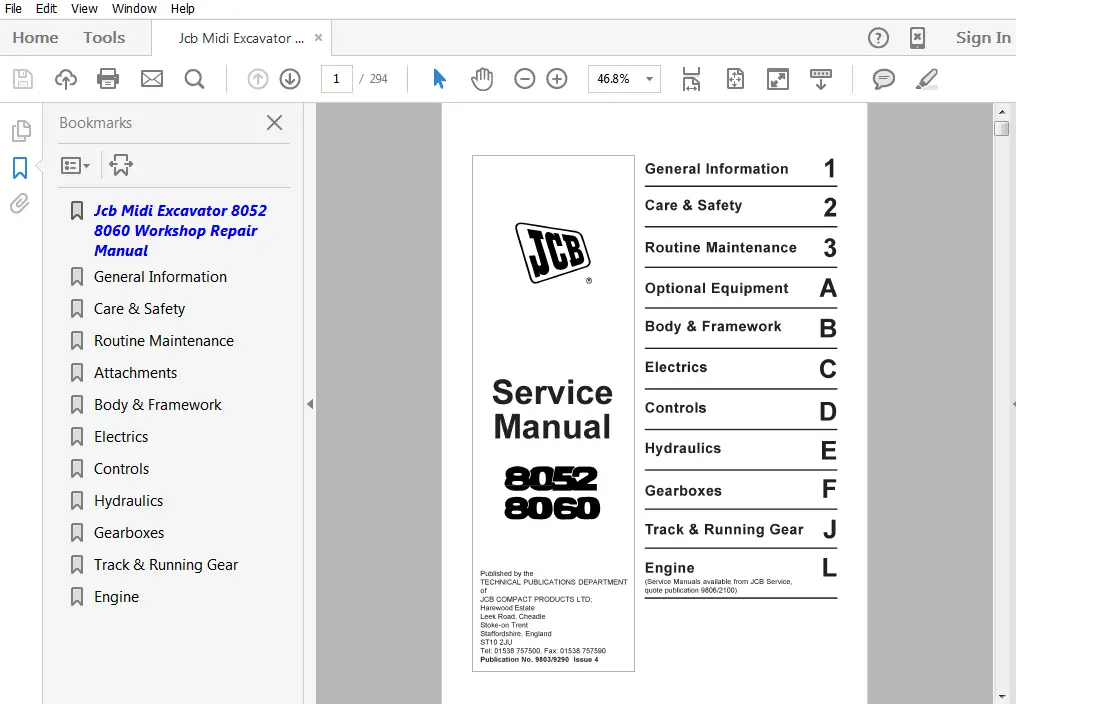Open the View menu
This screenshot has height=704, width=1117.
coord(84,9)
